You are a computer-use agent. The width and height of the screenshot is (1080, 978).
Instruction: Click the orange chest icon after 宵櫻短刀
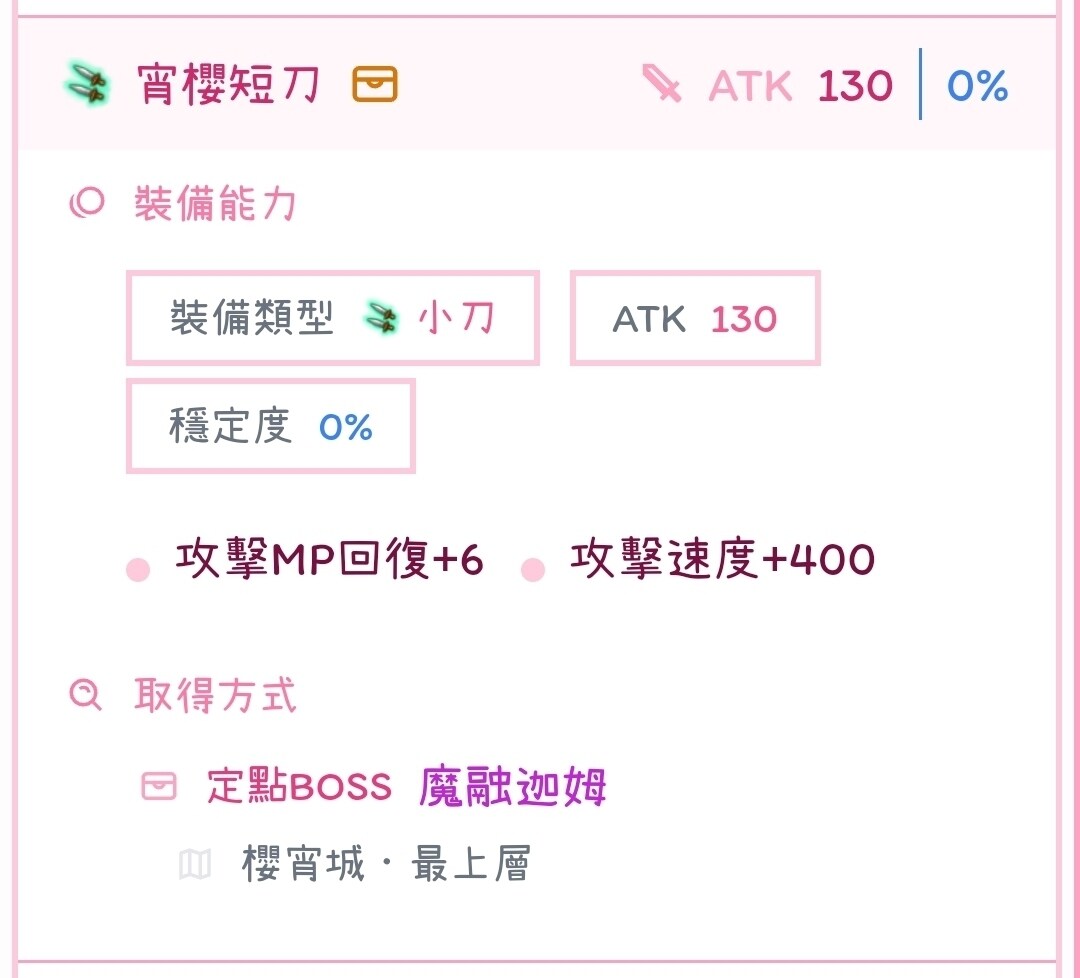pos(375,84)
